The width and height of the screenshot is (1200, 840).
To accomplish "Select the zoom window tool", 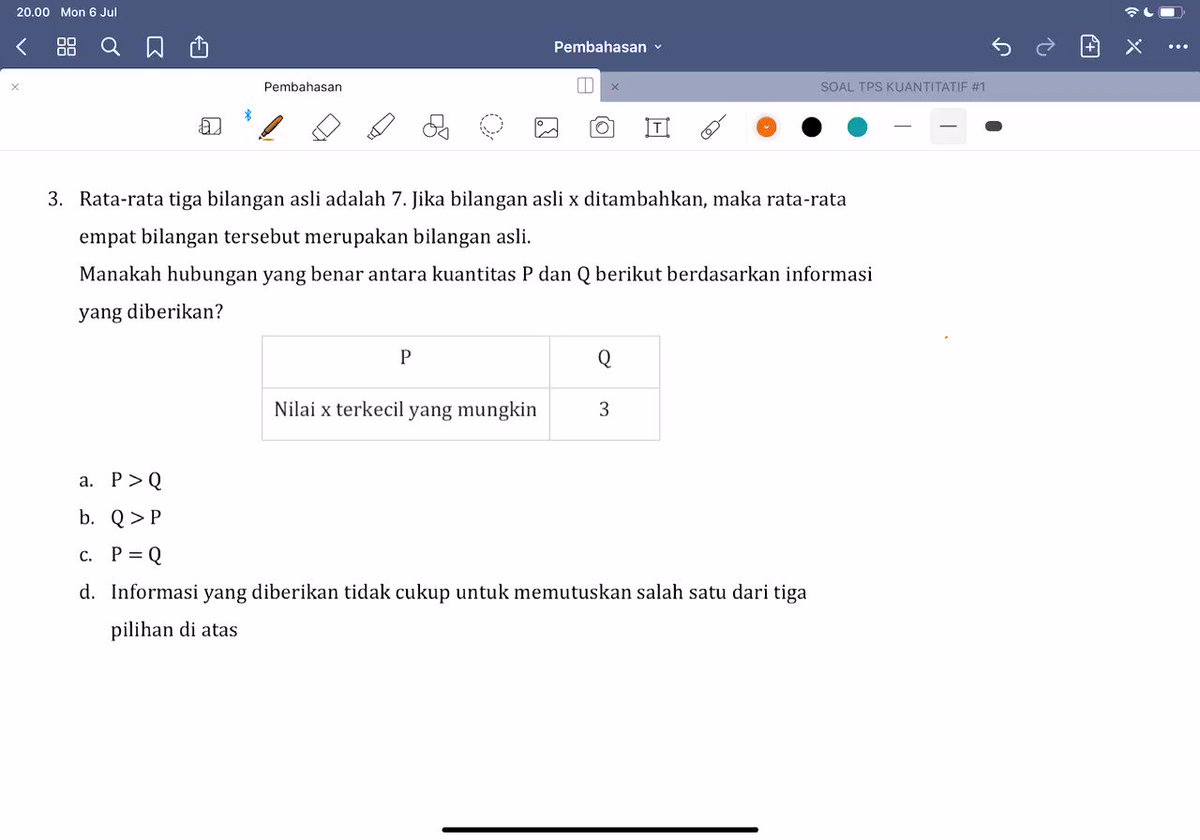I will tap(209, 126).
